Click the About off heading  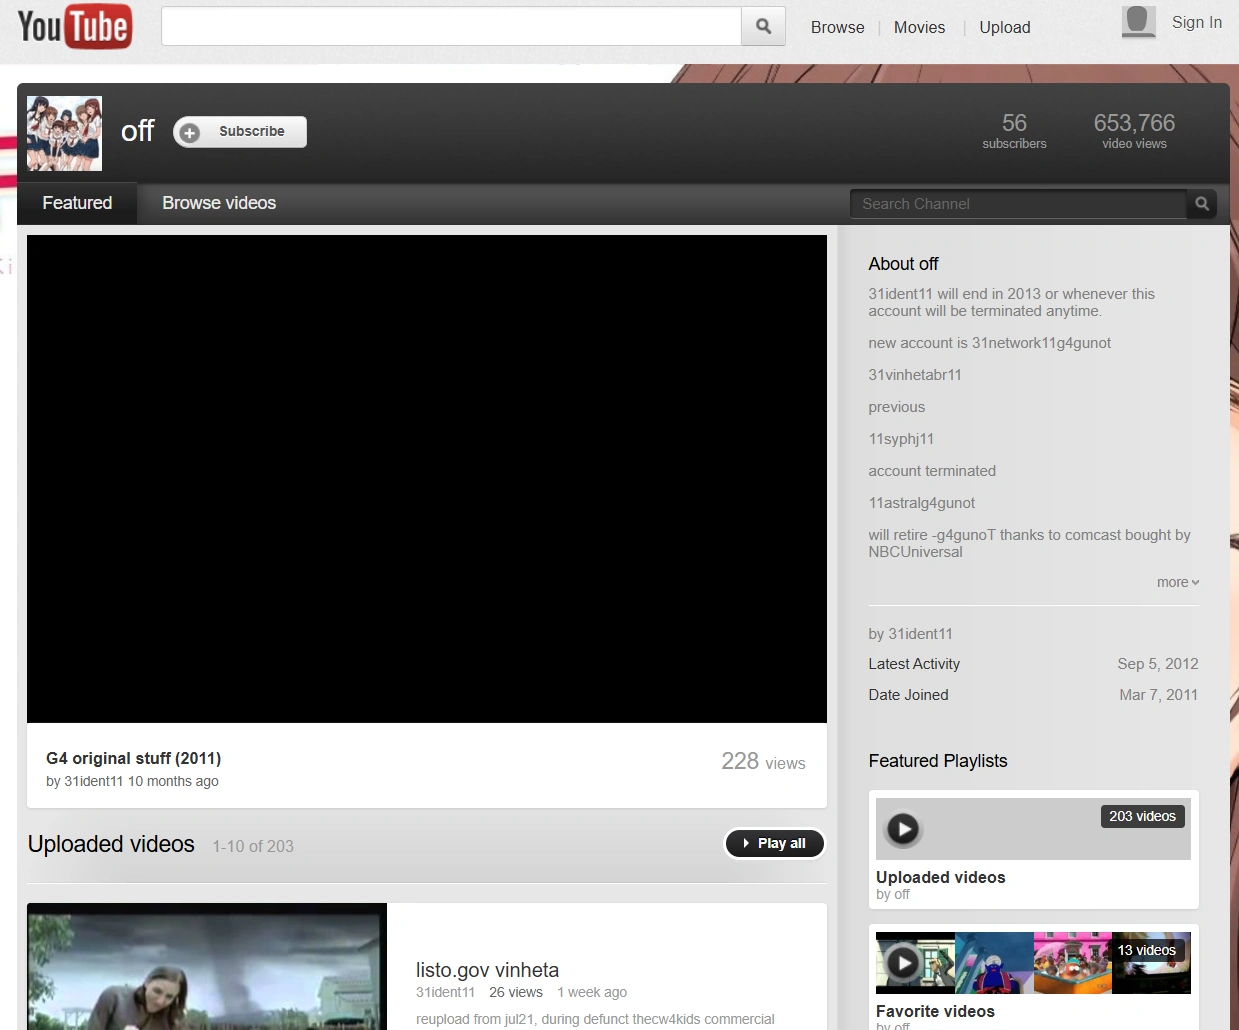(903, 264)
